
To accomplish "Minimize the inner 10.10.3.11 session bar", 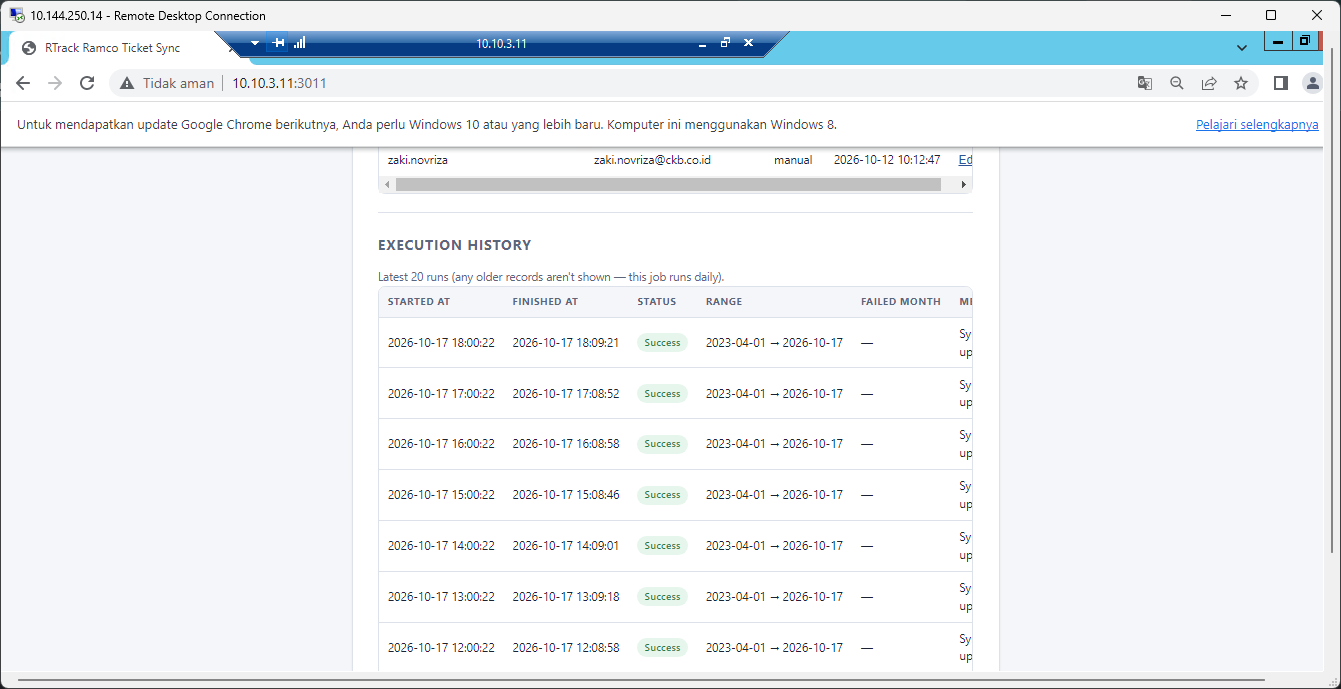I will (701, 44).
